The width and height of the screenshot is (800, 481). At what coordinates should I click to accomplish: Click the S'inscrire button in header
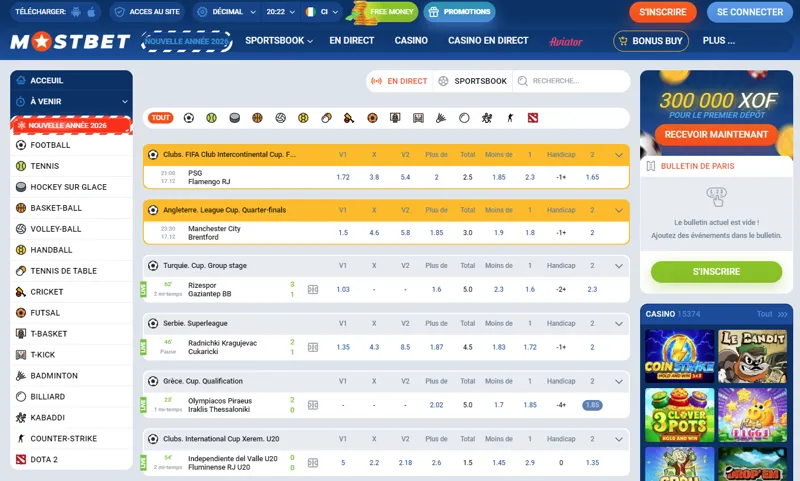coord(662,12)
